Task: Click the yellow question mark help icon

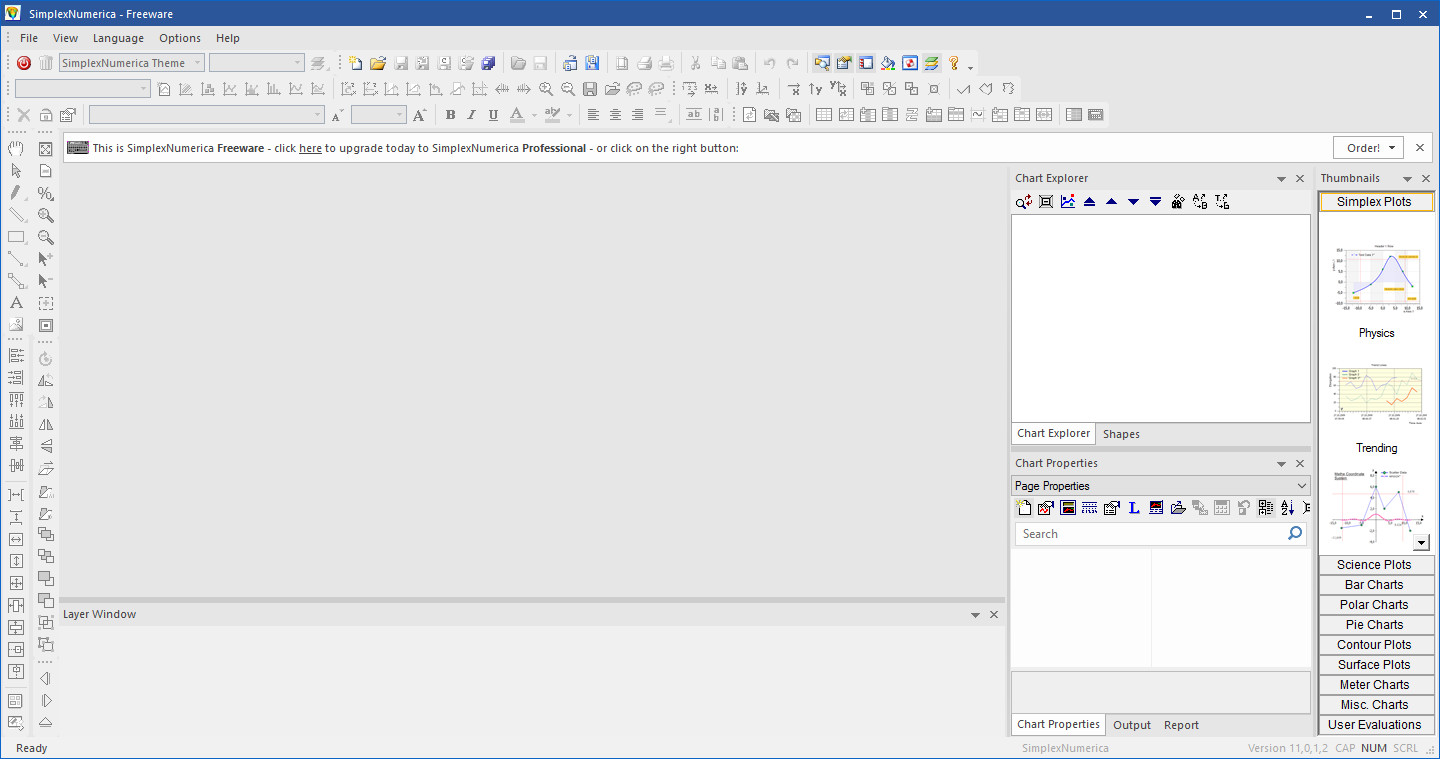Action: click(x=954, y=63)
